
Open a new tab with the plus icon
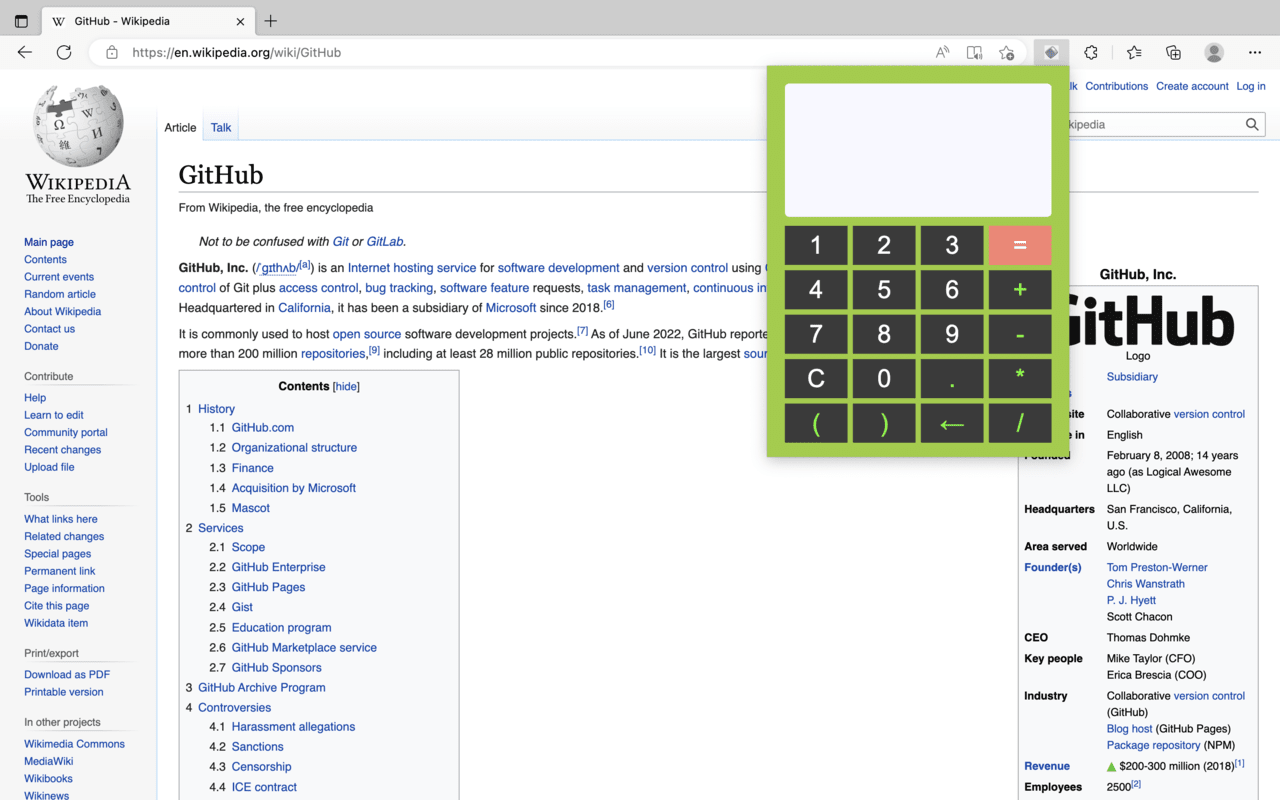click(271, 21)
